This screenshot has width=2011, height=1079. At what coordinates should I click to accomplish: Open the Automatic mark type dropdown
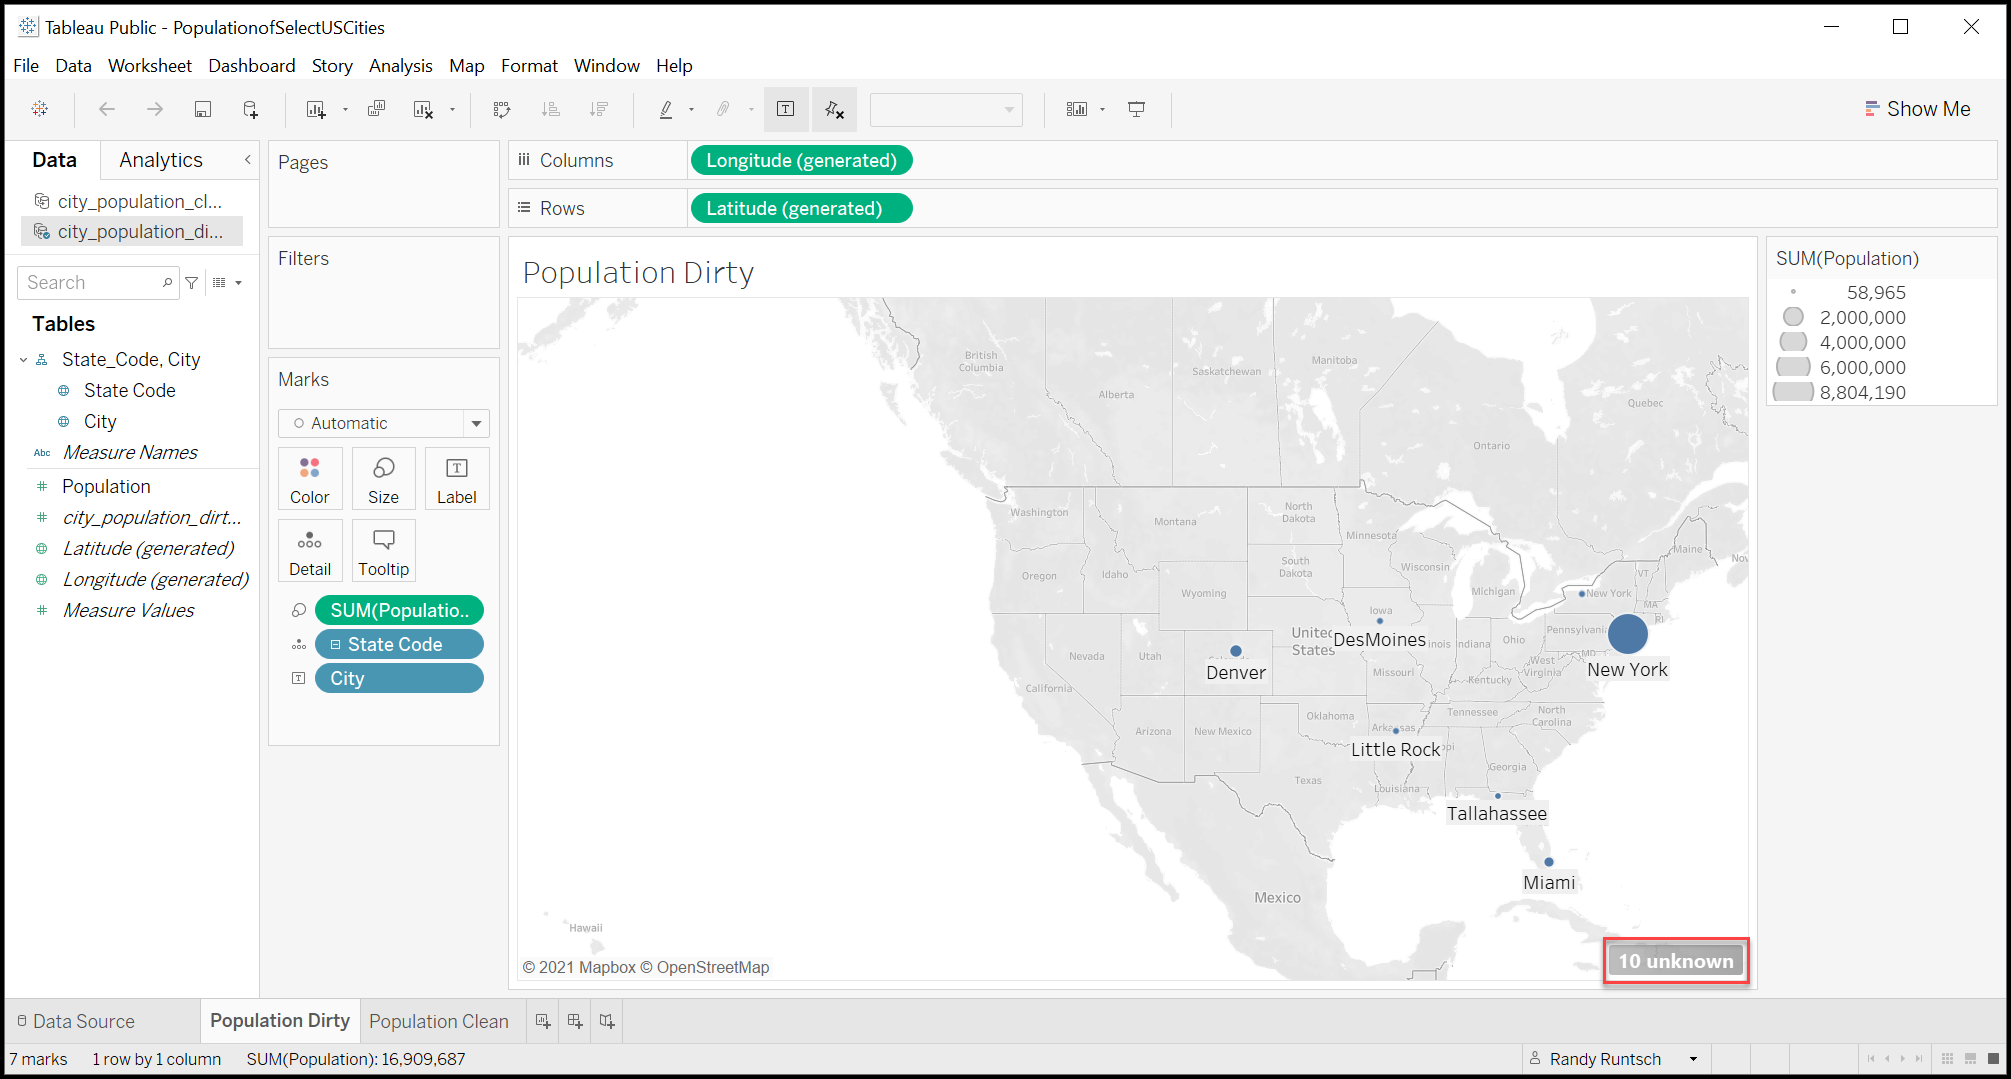383,423
